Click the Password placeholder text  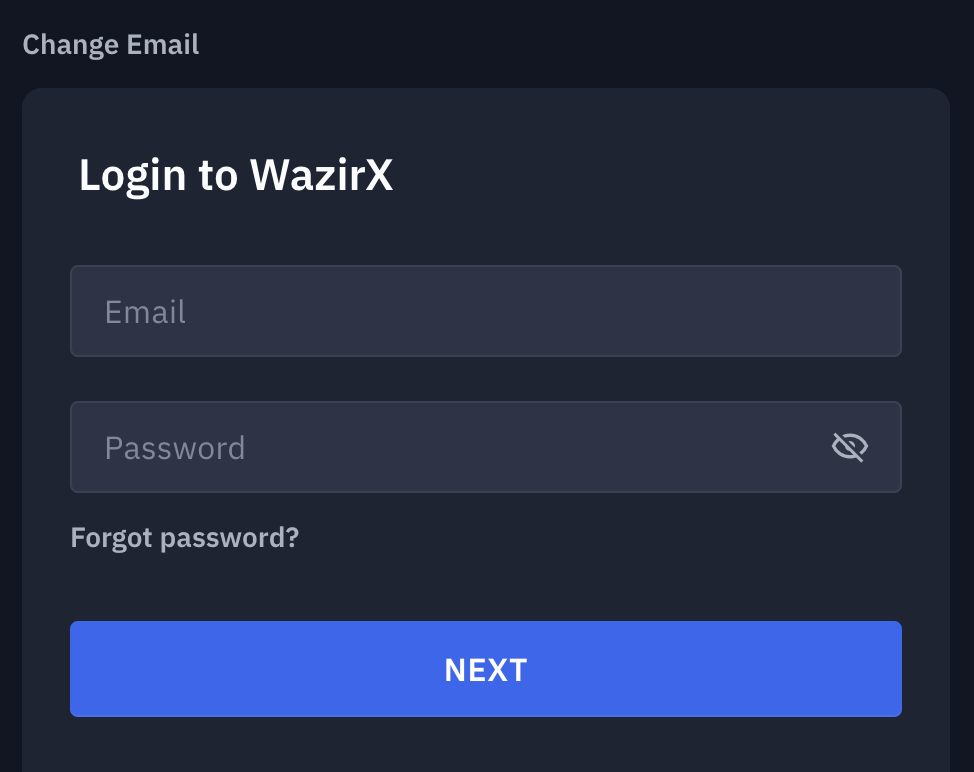(x=175, y=448)
